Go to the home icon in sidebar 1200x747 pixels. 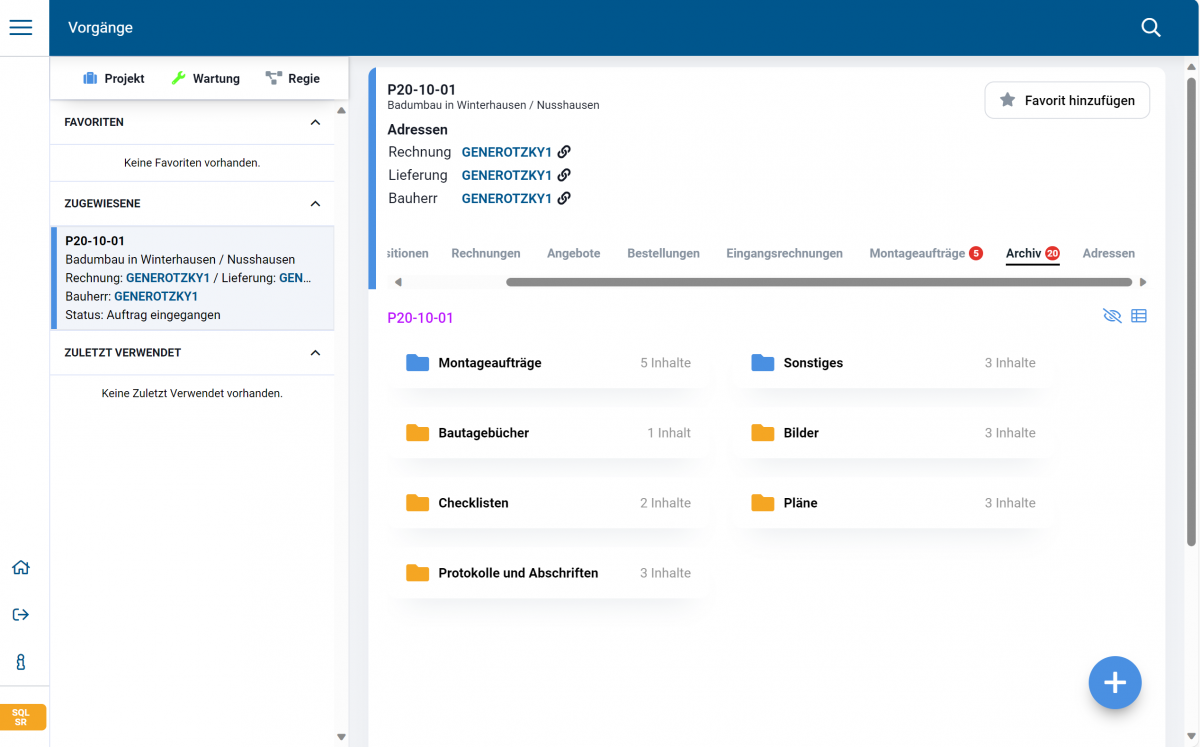tap(21, 568)
